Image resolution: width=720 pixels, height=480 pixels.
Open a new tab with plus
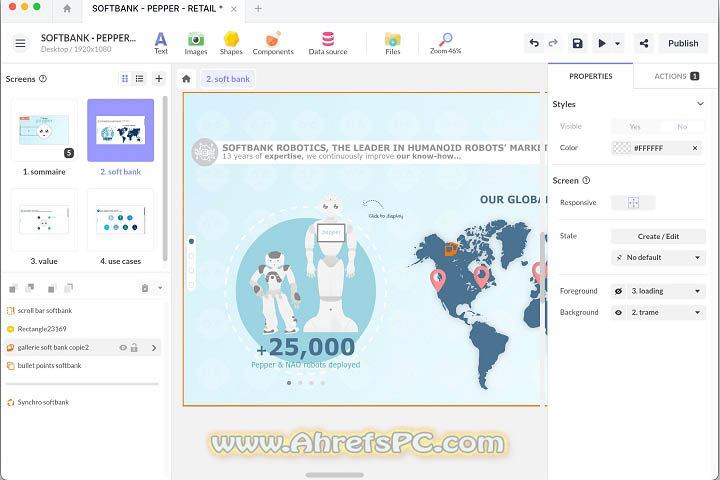click(258, 9)
